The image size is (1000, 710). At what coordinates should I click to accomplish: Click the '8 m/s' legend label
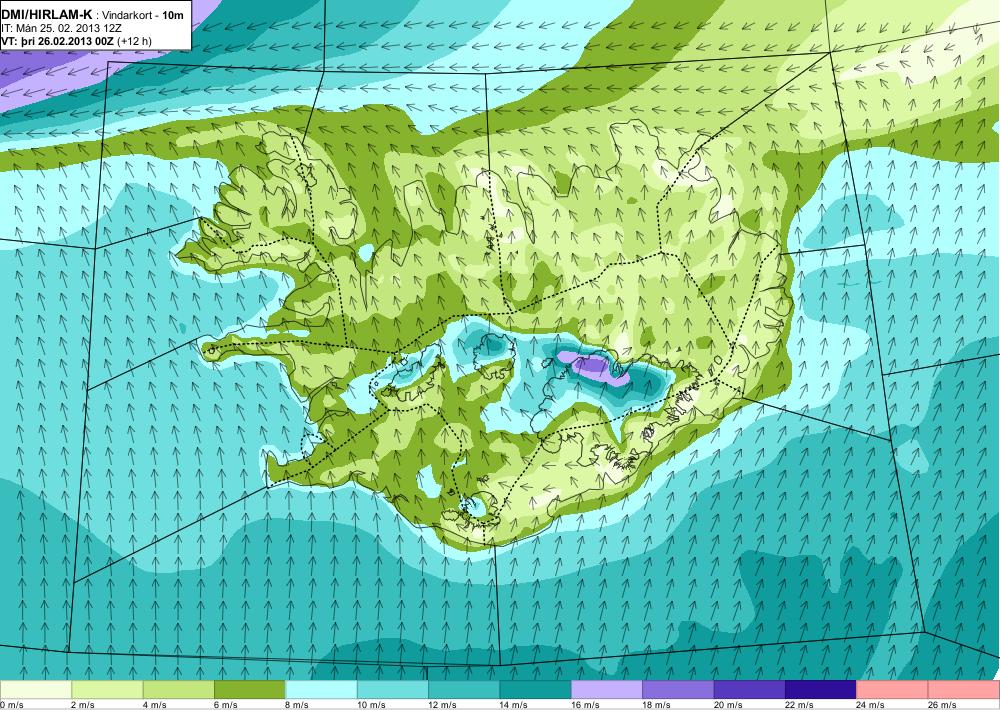[297, 704]
